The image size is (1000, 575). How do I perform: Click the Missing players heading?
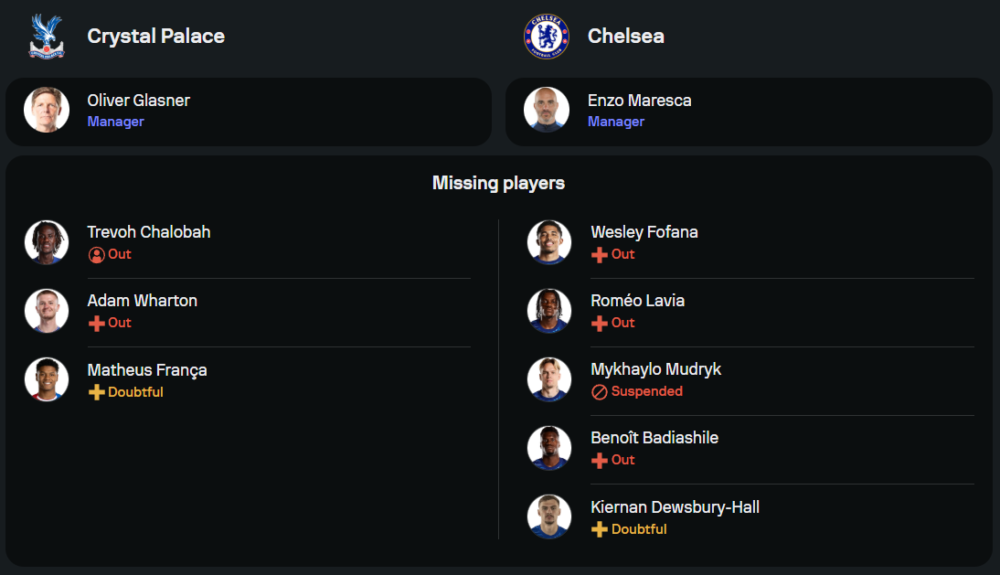point(498,183)
